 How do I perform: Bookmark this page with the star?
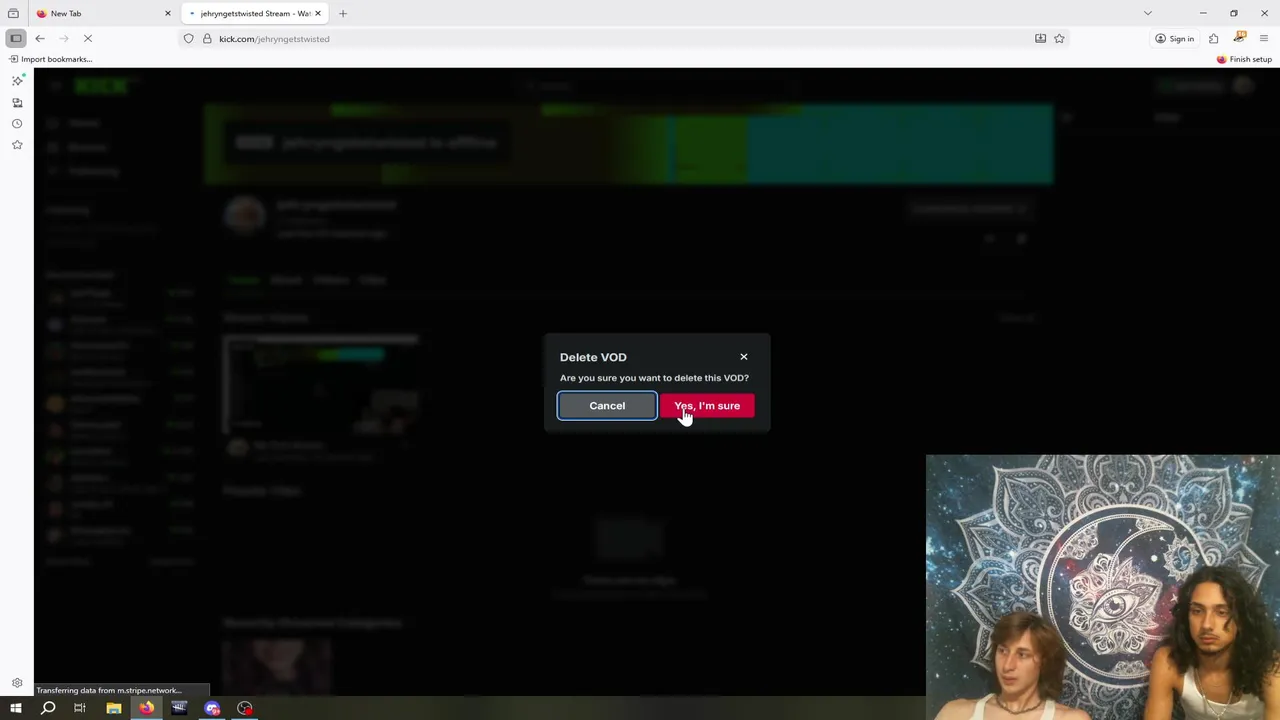pyautogui.click(x=1059, y=38)
